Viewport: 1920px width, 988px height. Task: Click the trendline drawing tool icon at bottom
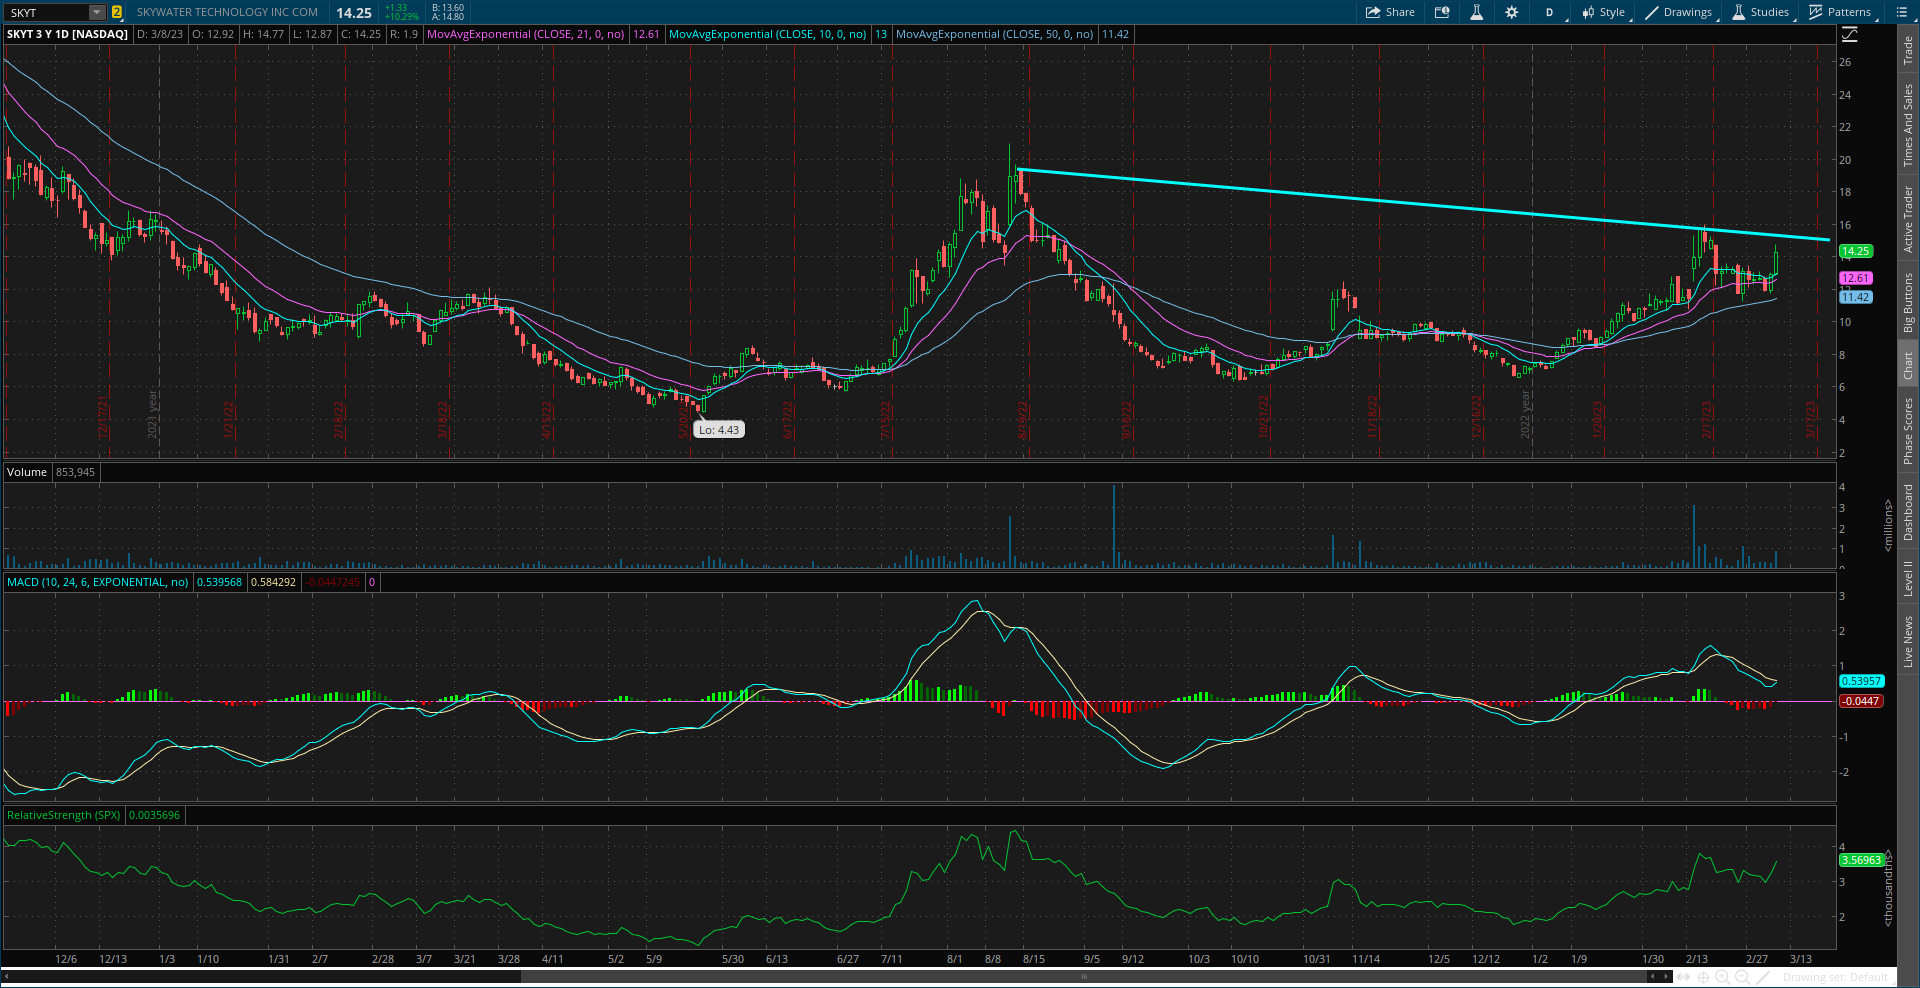pyautogui.click(x=1762, y=977)
